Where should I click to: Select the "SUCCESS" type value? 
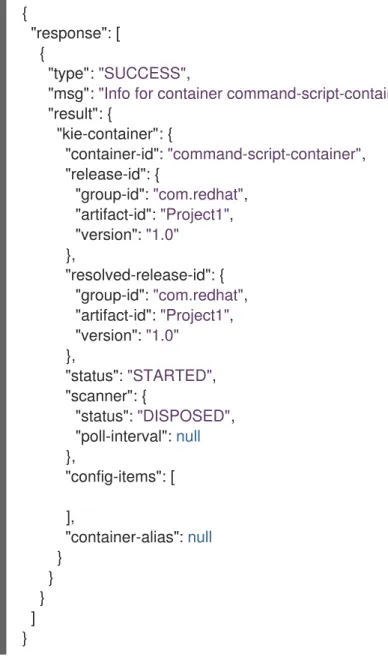[x=141, y=74]
